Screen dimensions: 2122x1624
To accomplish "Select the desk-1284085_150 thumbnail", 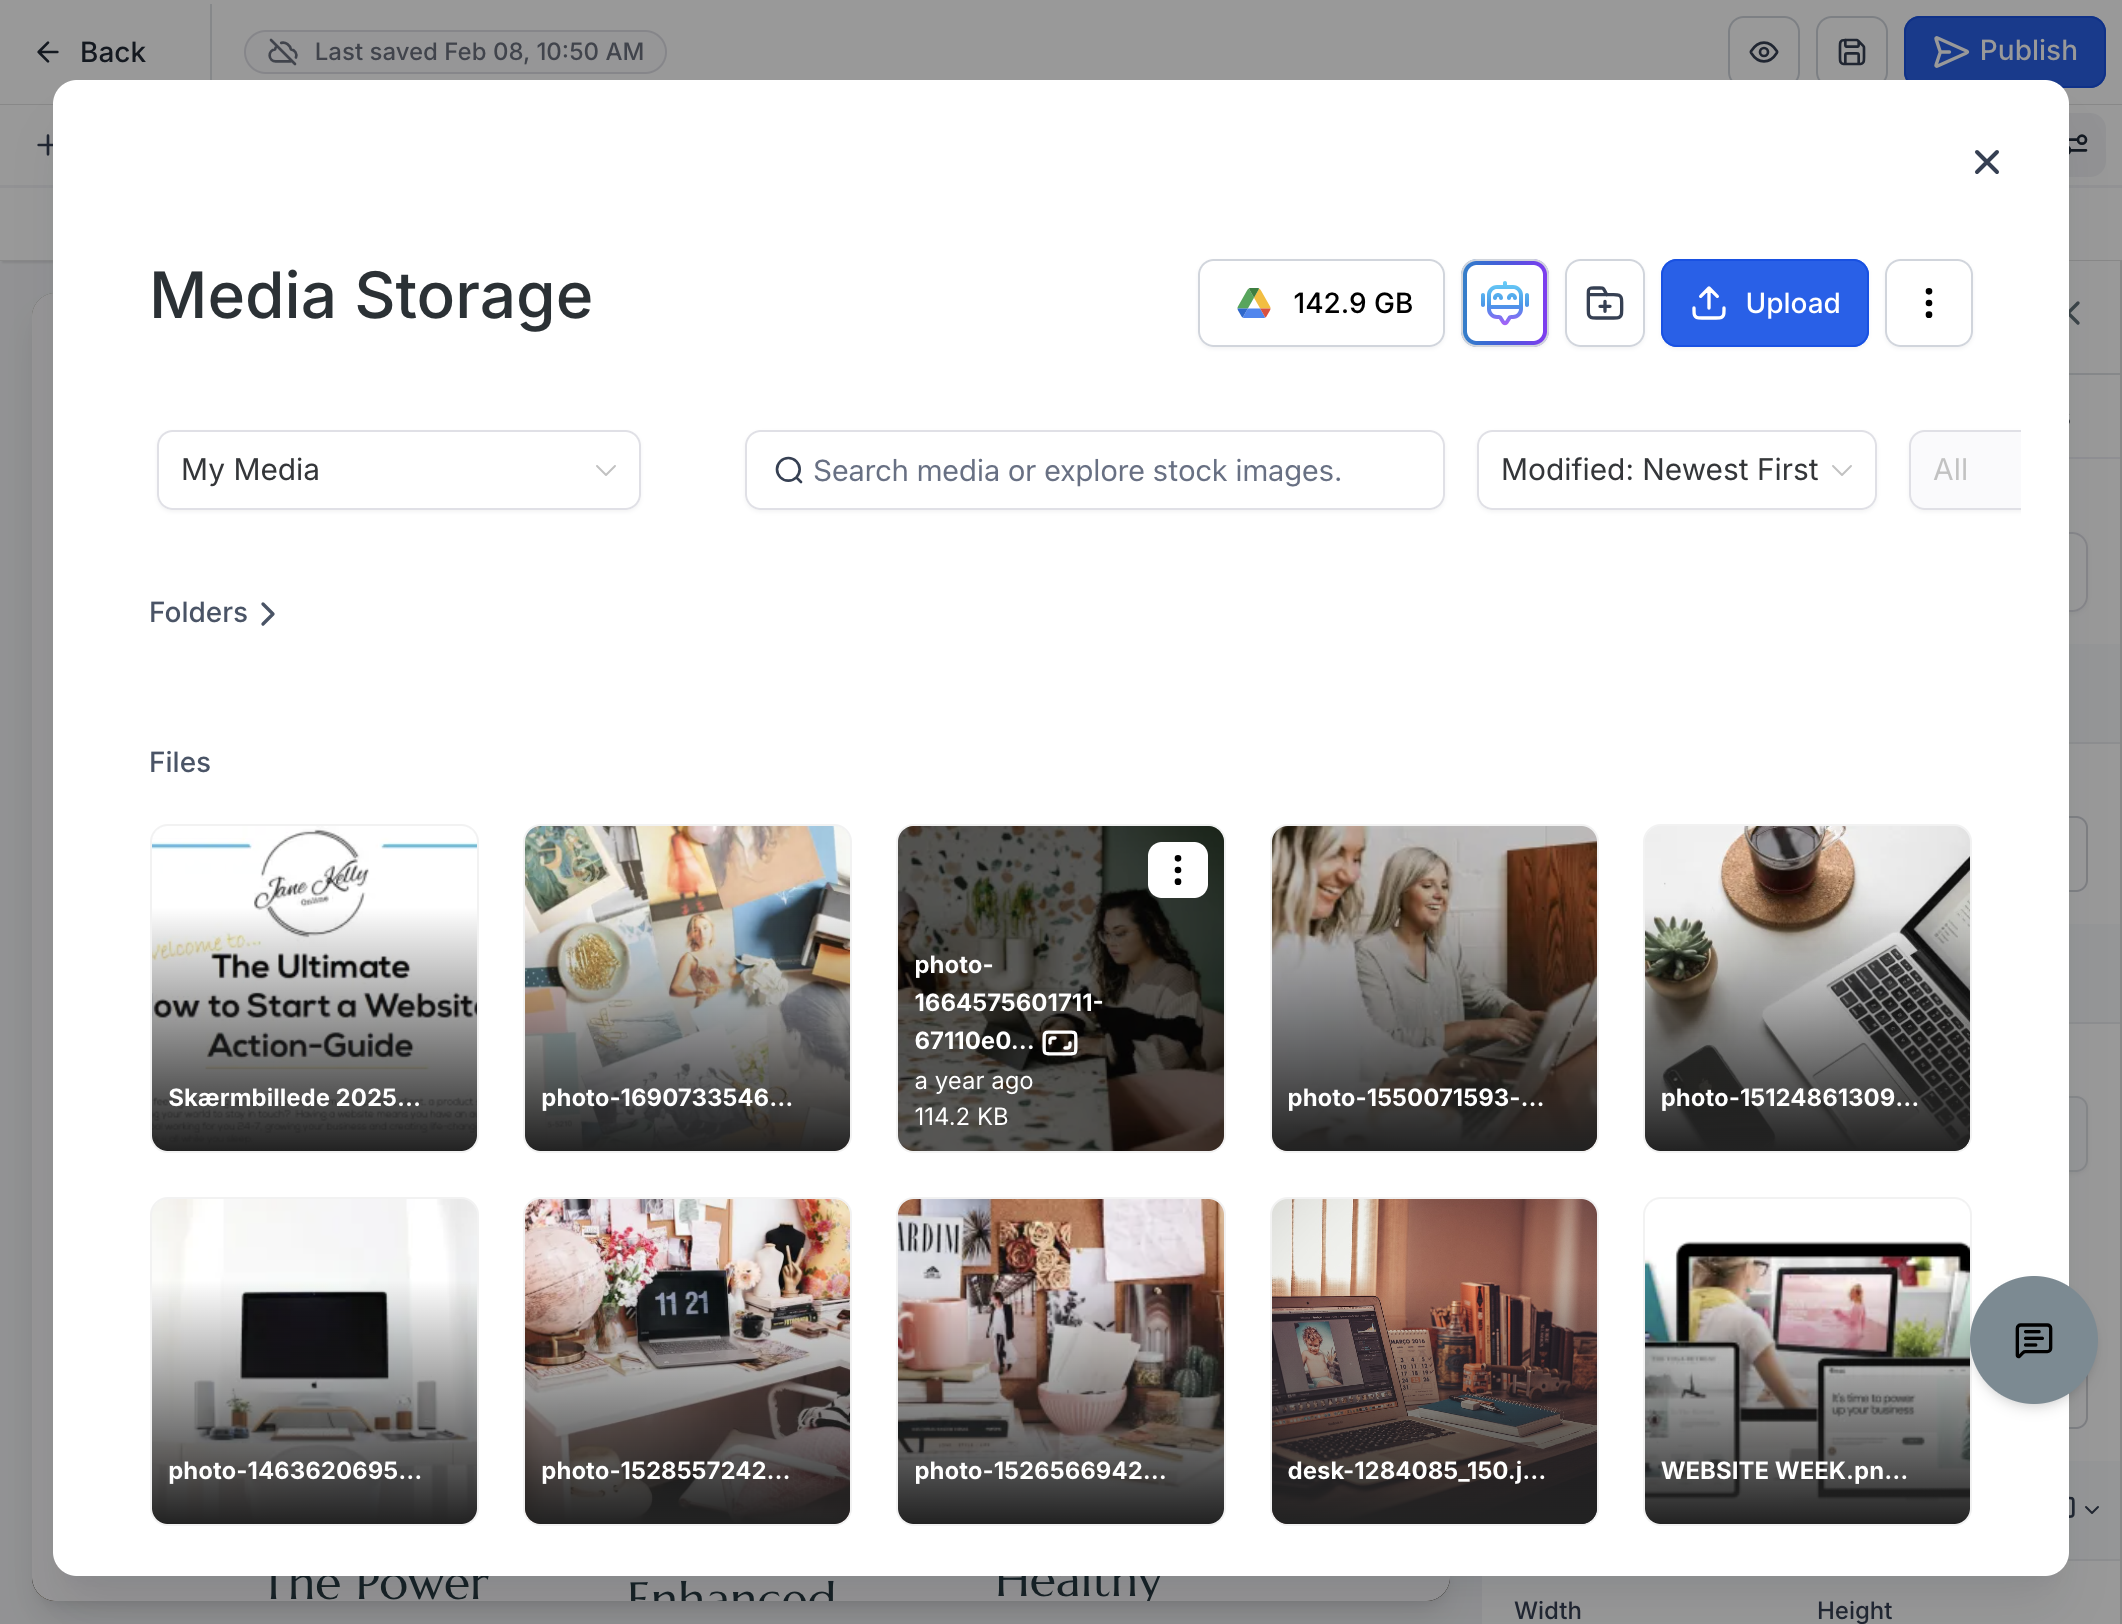I will coord(1433,1361).
